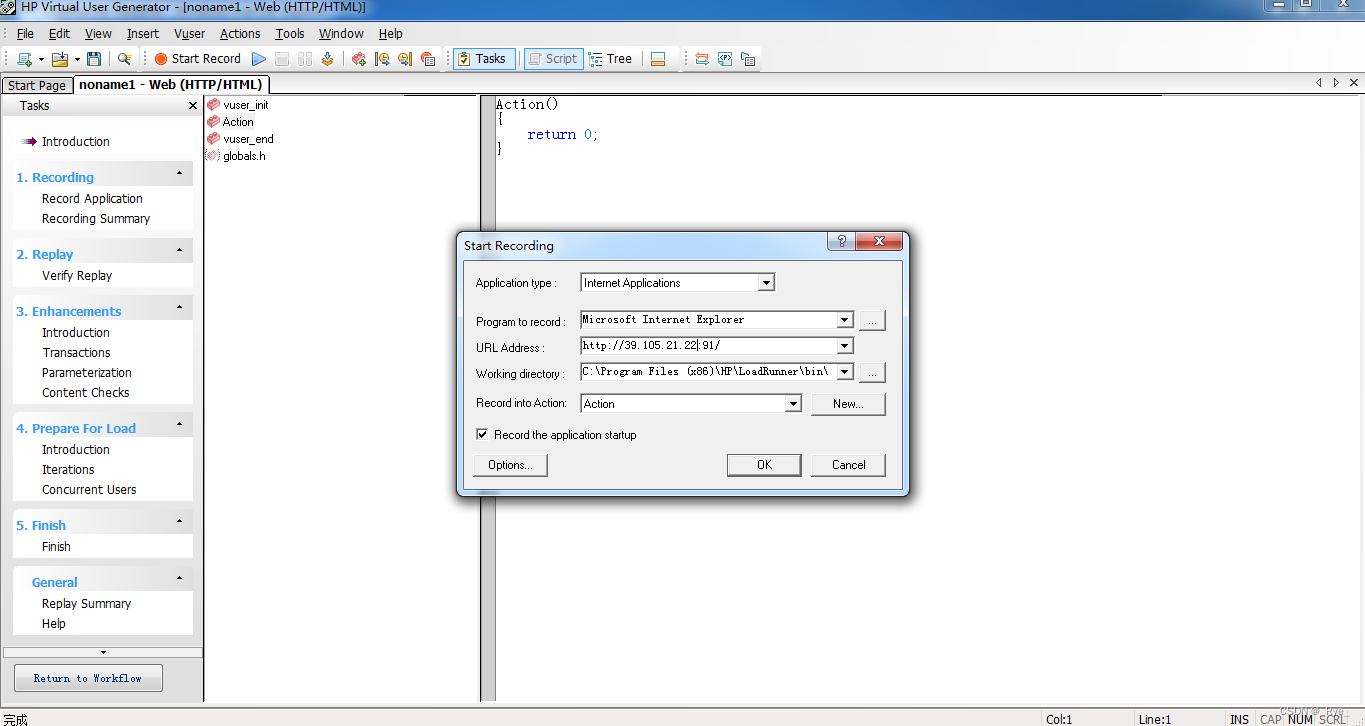Open the Actions menu
This screenshot has width=1365, height=726.
pos(240,33)
